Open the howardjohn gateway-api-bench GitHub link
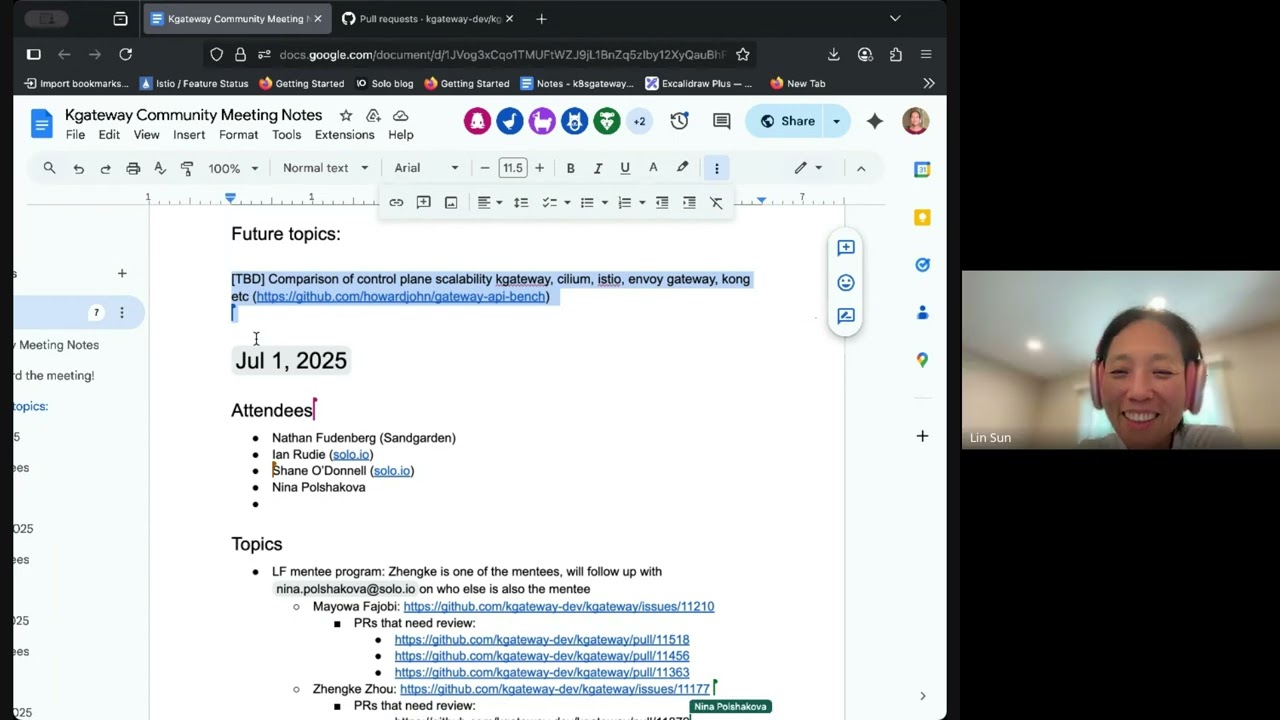The image size is (1280, 720). pos(401,296)
